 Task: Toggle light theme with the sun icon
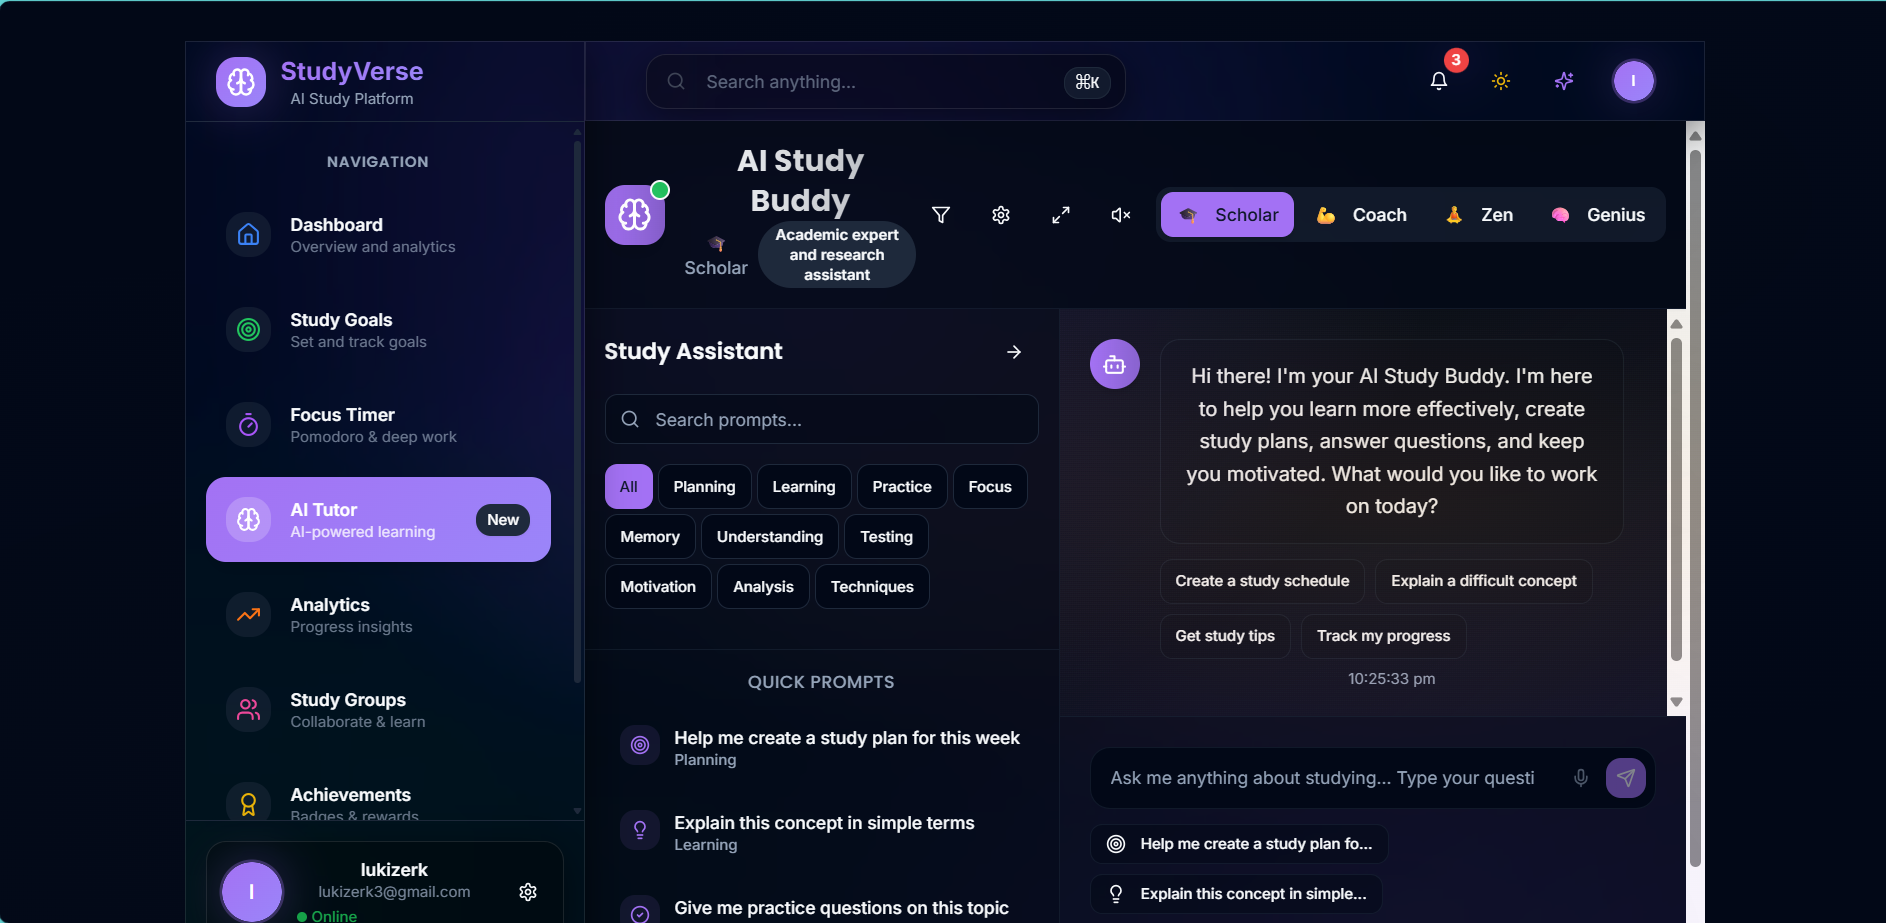coord(1501,81)
